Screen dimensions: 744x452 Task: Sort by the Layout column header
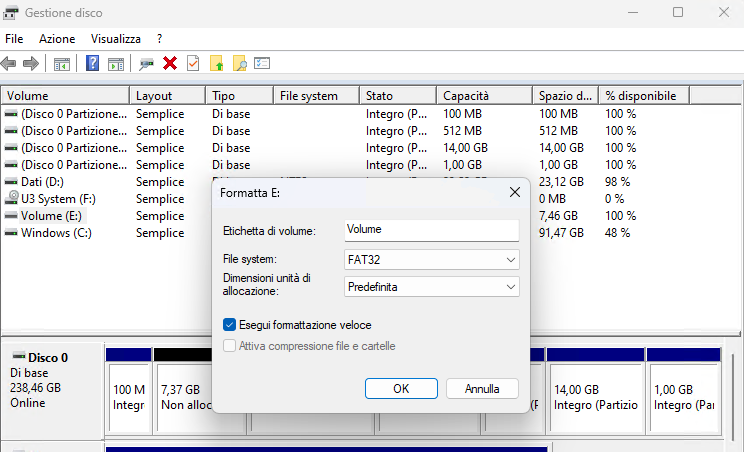167,96
